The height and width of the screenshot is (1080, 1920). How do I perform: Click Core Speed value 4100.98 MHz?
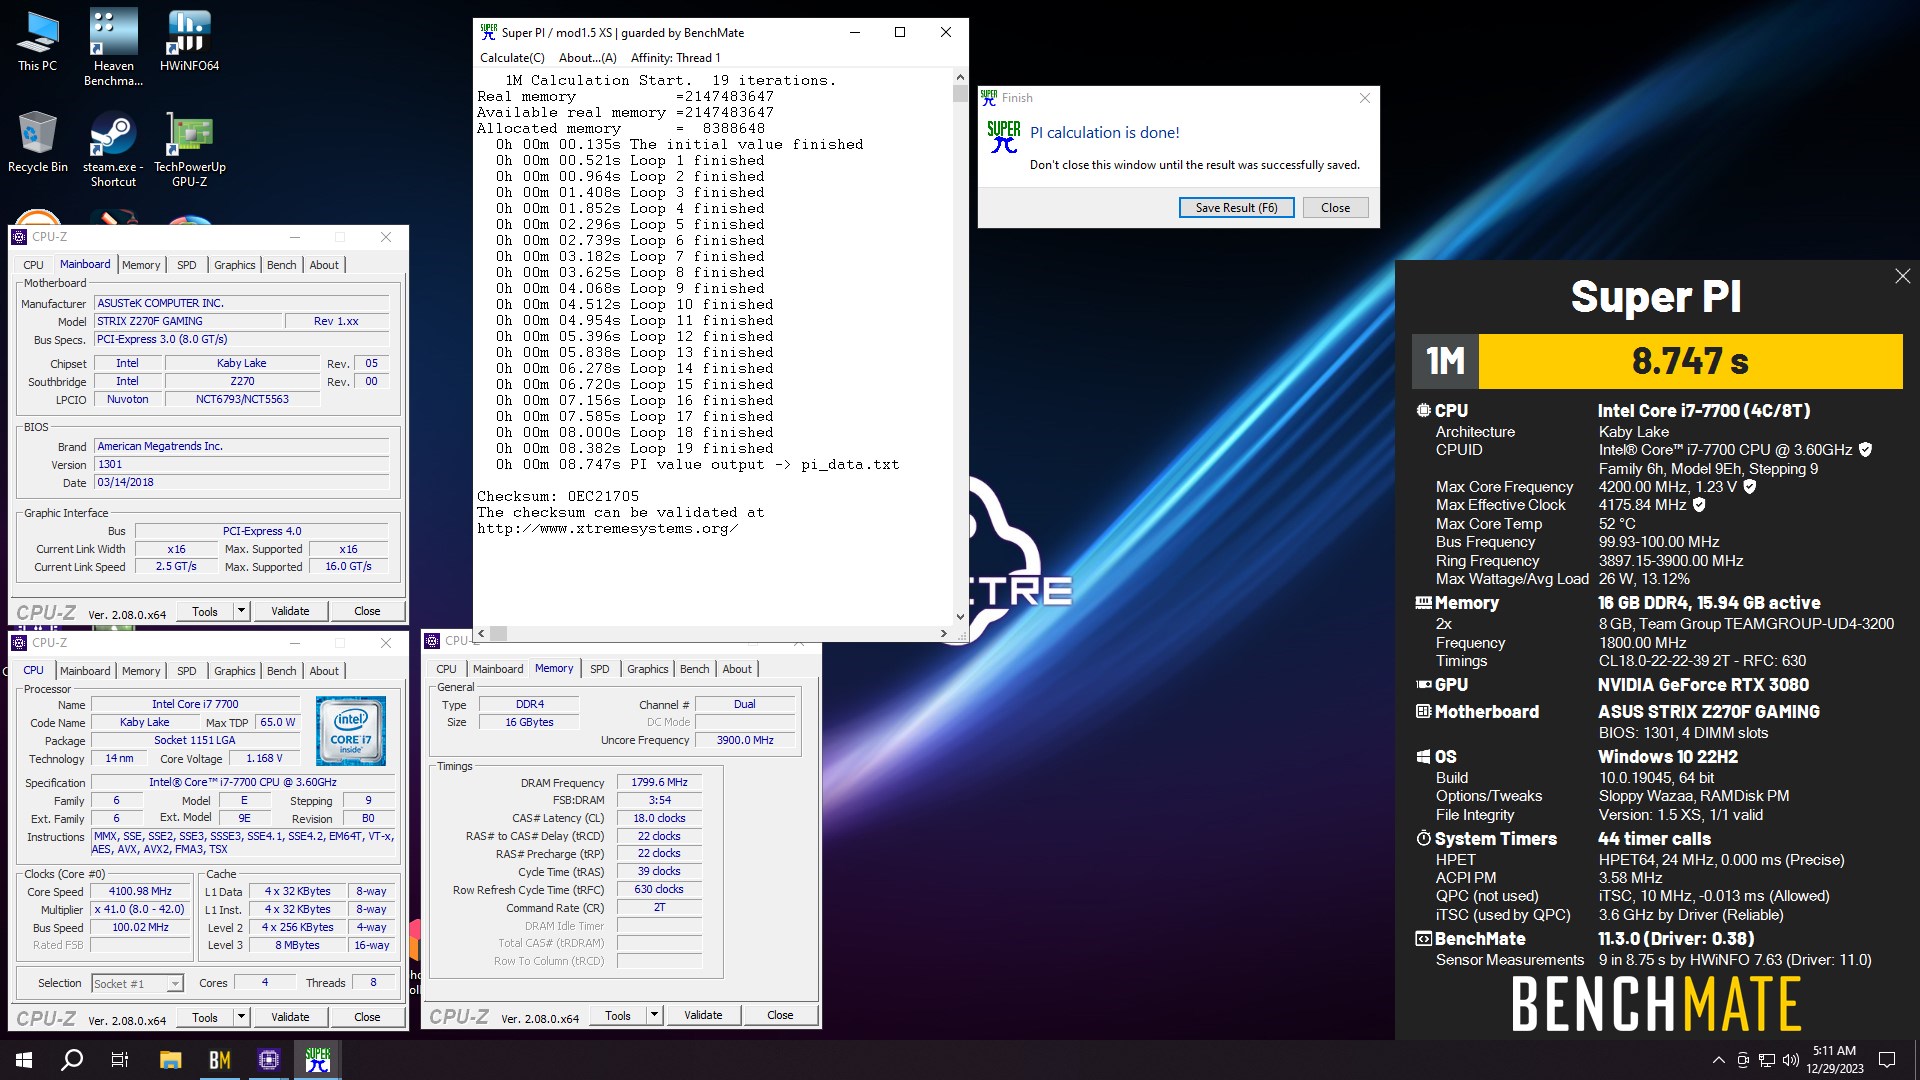[140, 892]
